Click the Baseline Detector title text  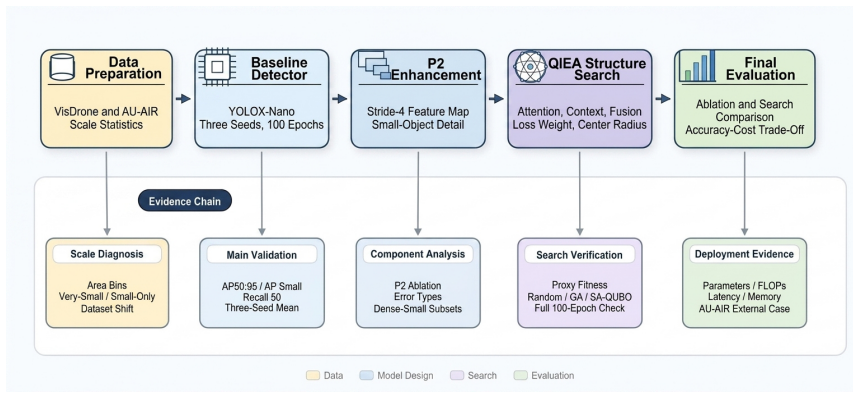(279, 69)
